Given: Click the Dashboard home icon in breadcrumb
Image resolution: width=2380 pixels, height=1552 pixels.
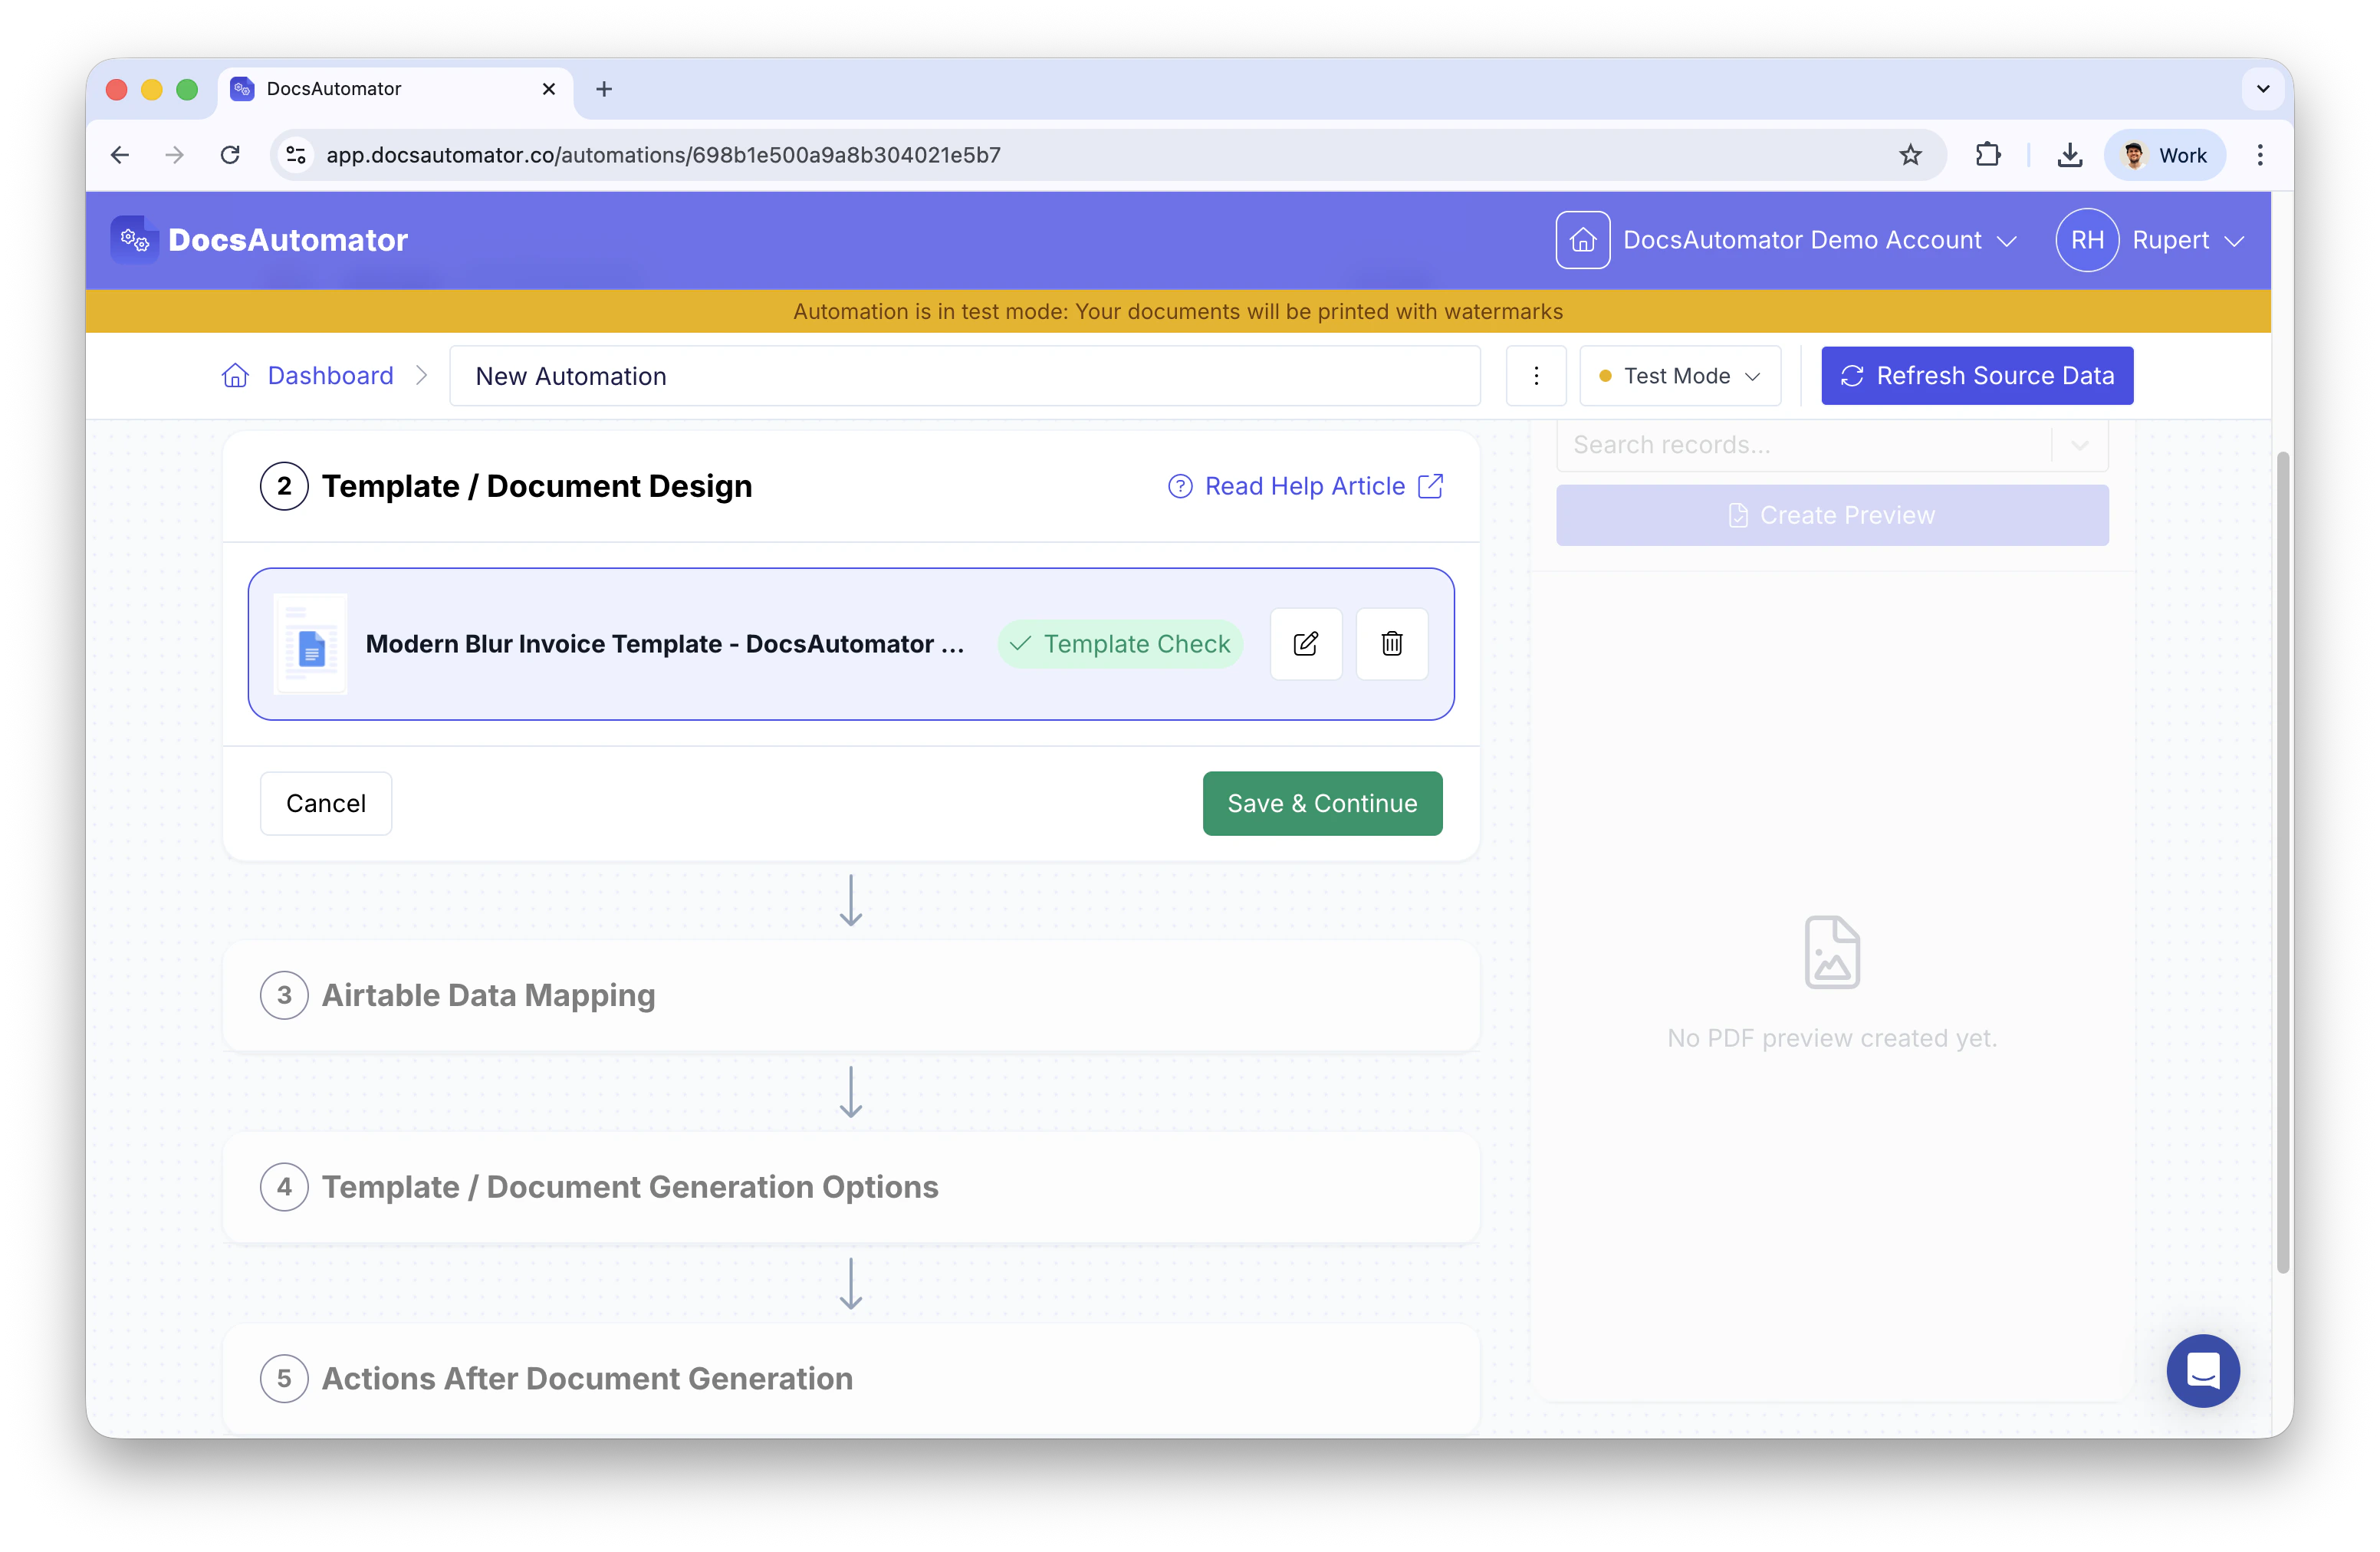Looking at the screenshot, I should [235, 376].
